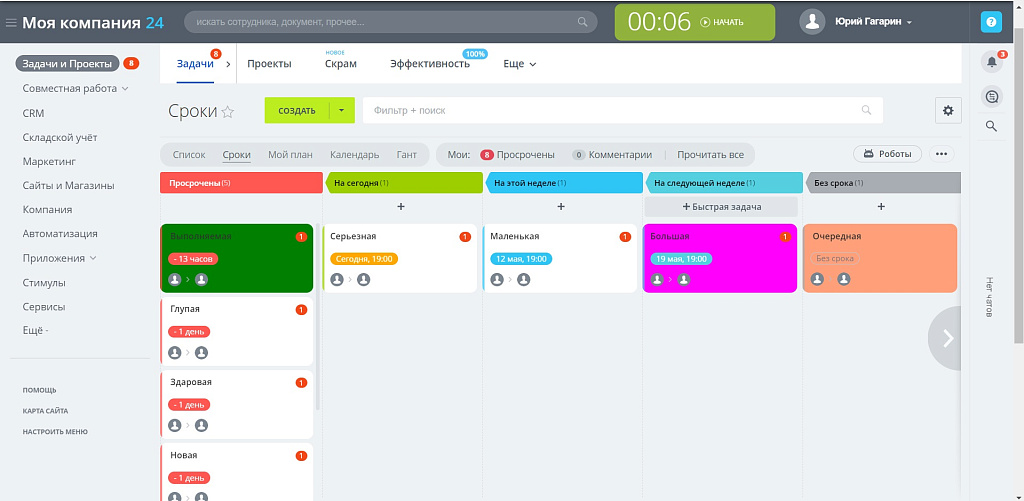The width and height of the screenshot is (1024, 501).
Task: Open the chat bubble icon in right sidebar
Action: pos(991,96)
